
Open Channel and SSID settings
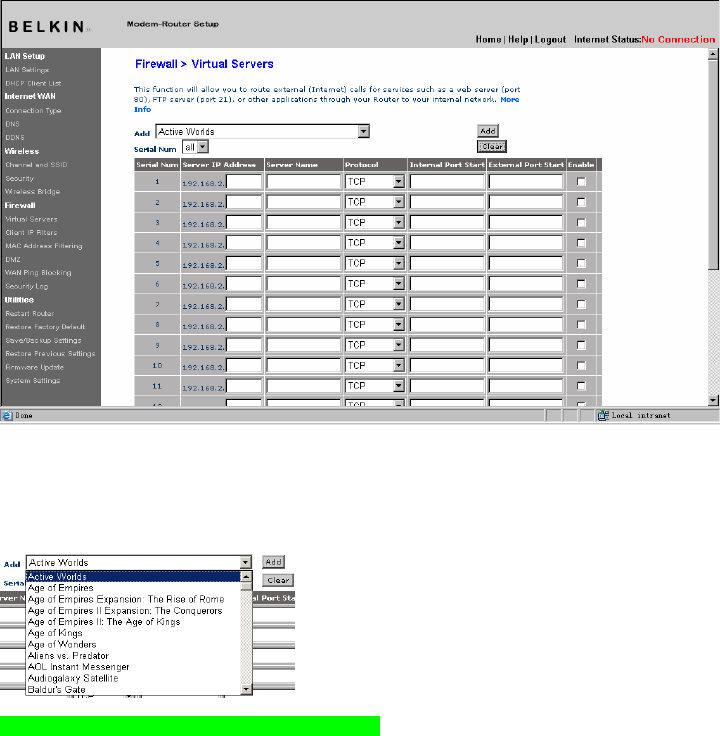(x=36, y=165)
